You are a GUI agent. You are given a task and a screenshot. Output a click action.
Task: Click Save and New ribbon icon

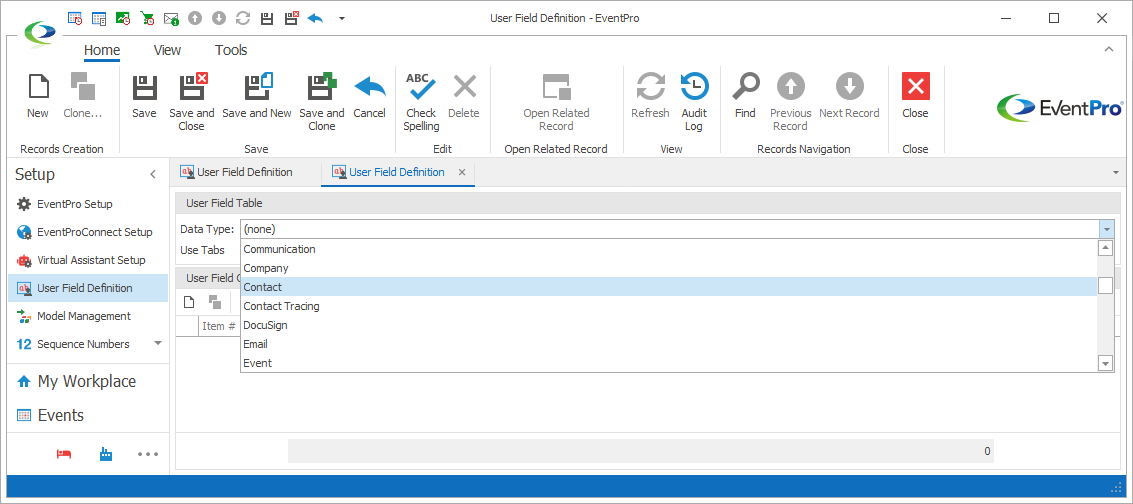257,87
